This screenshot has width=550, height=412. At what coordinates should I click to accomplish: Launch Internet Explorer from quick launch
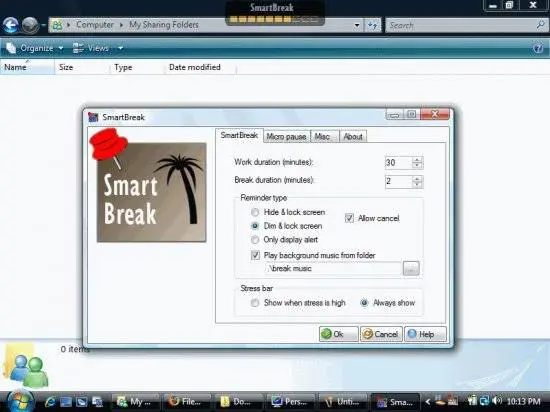click(x=50, y=401)
